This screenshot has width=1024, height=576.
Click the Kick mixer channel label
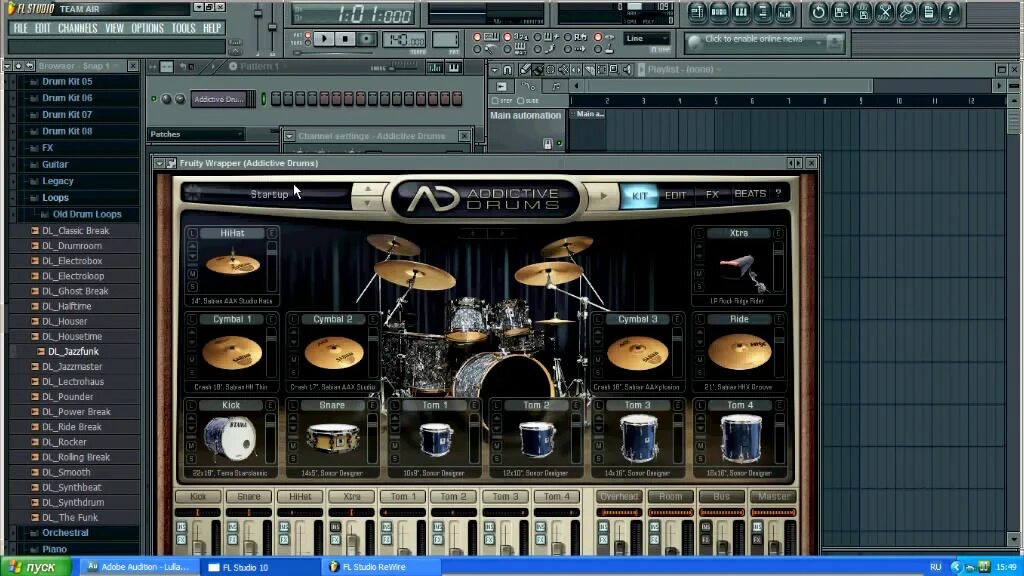198,497
